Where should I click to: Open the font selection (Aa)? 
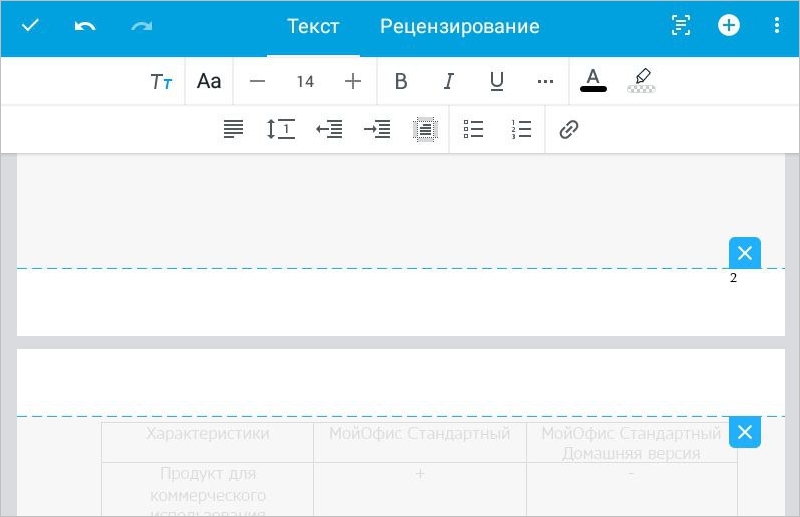tap(209, 81)
